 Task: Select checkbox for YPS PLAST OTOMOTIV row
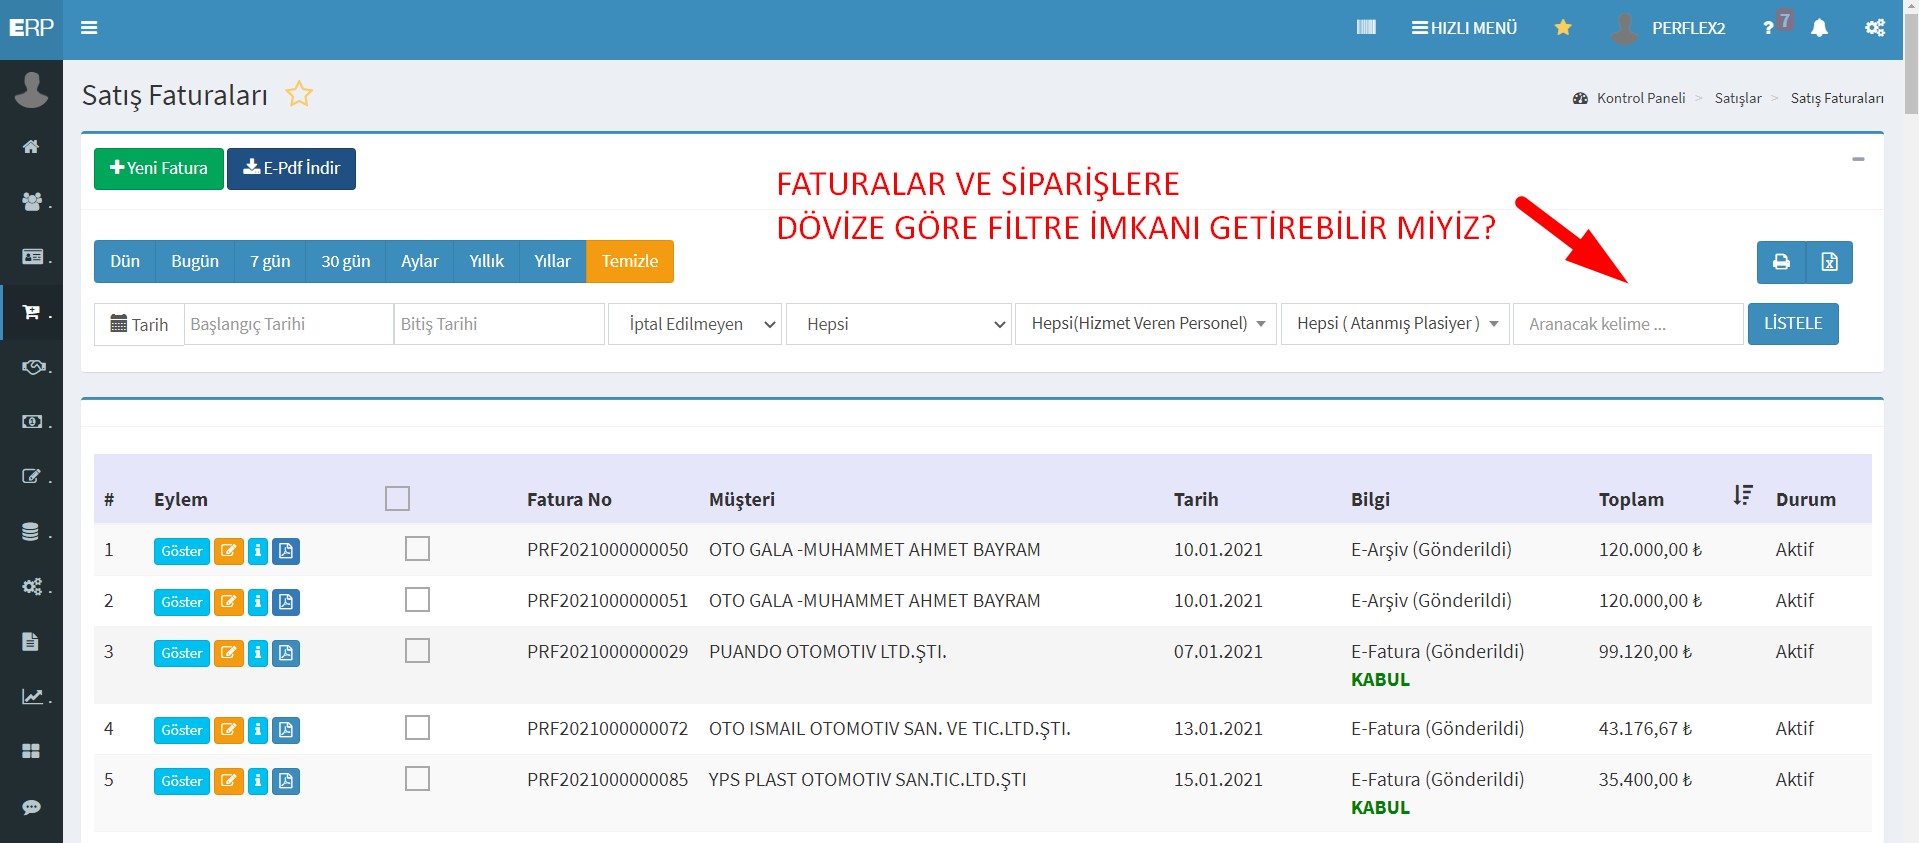pyautogui.click(x=417, y=779)
